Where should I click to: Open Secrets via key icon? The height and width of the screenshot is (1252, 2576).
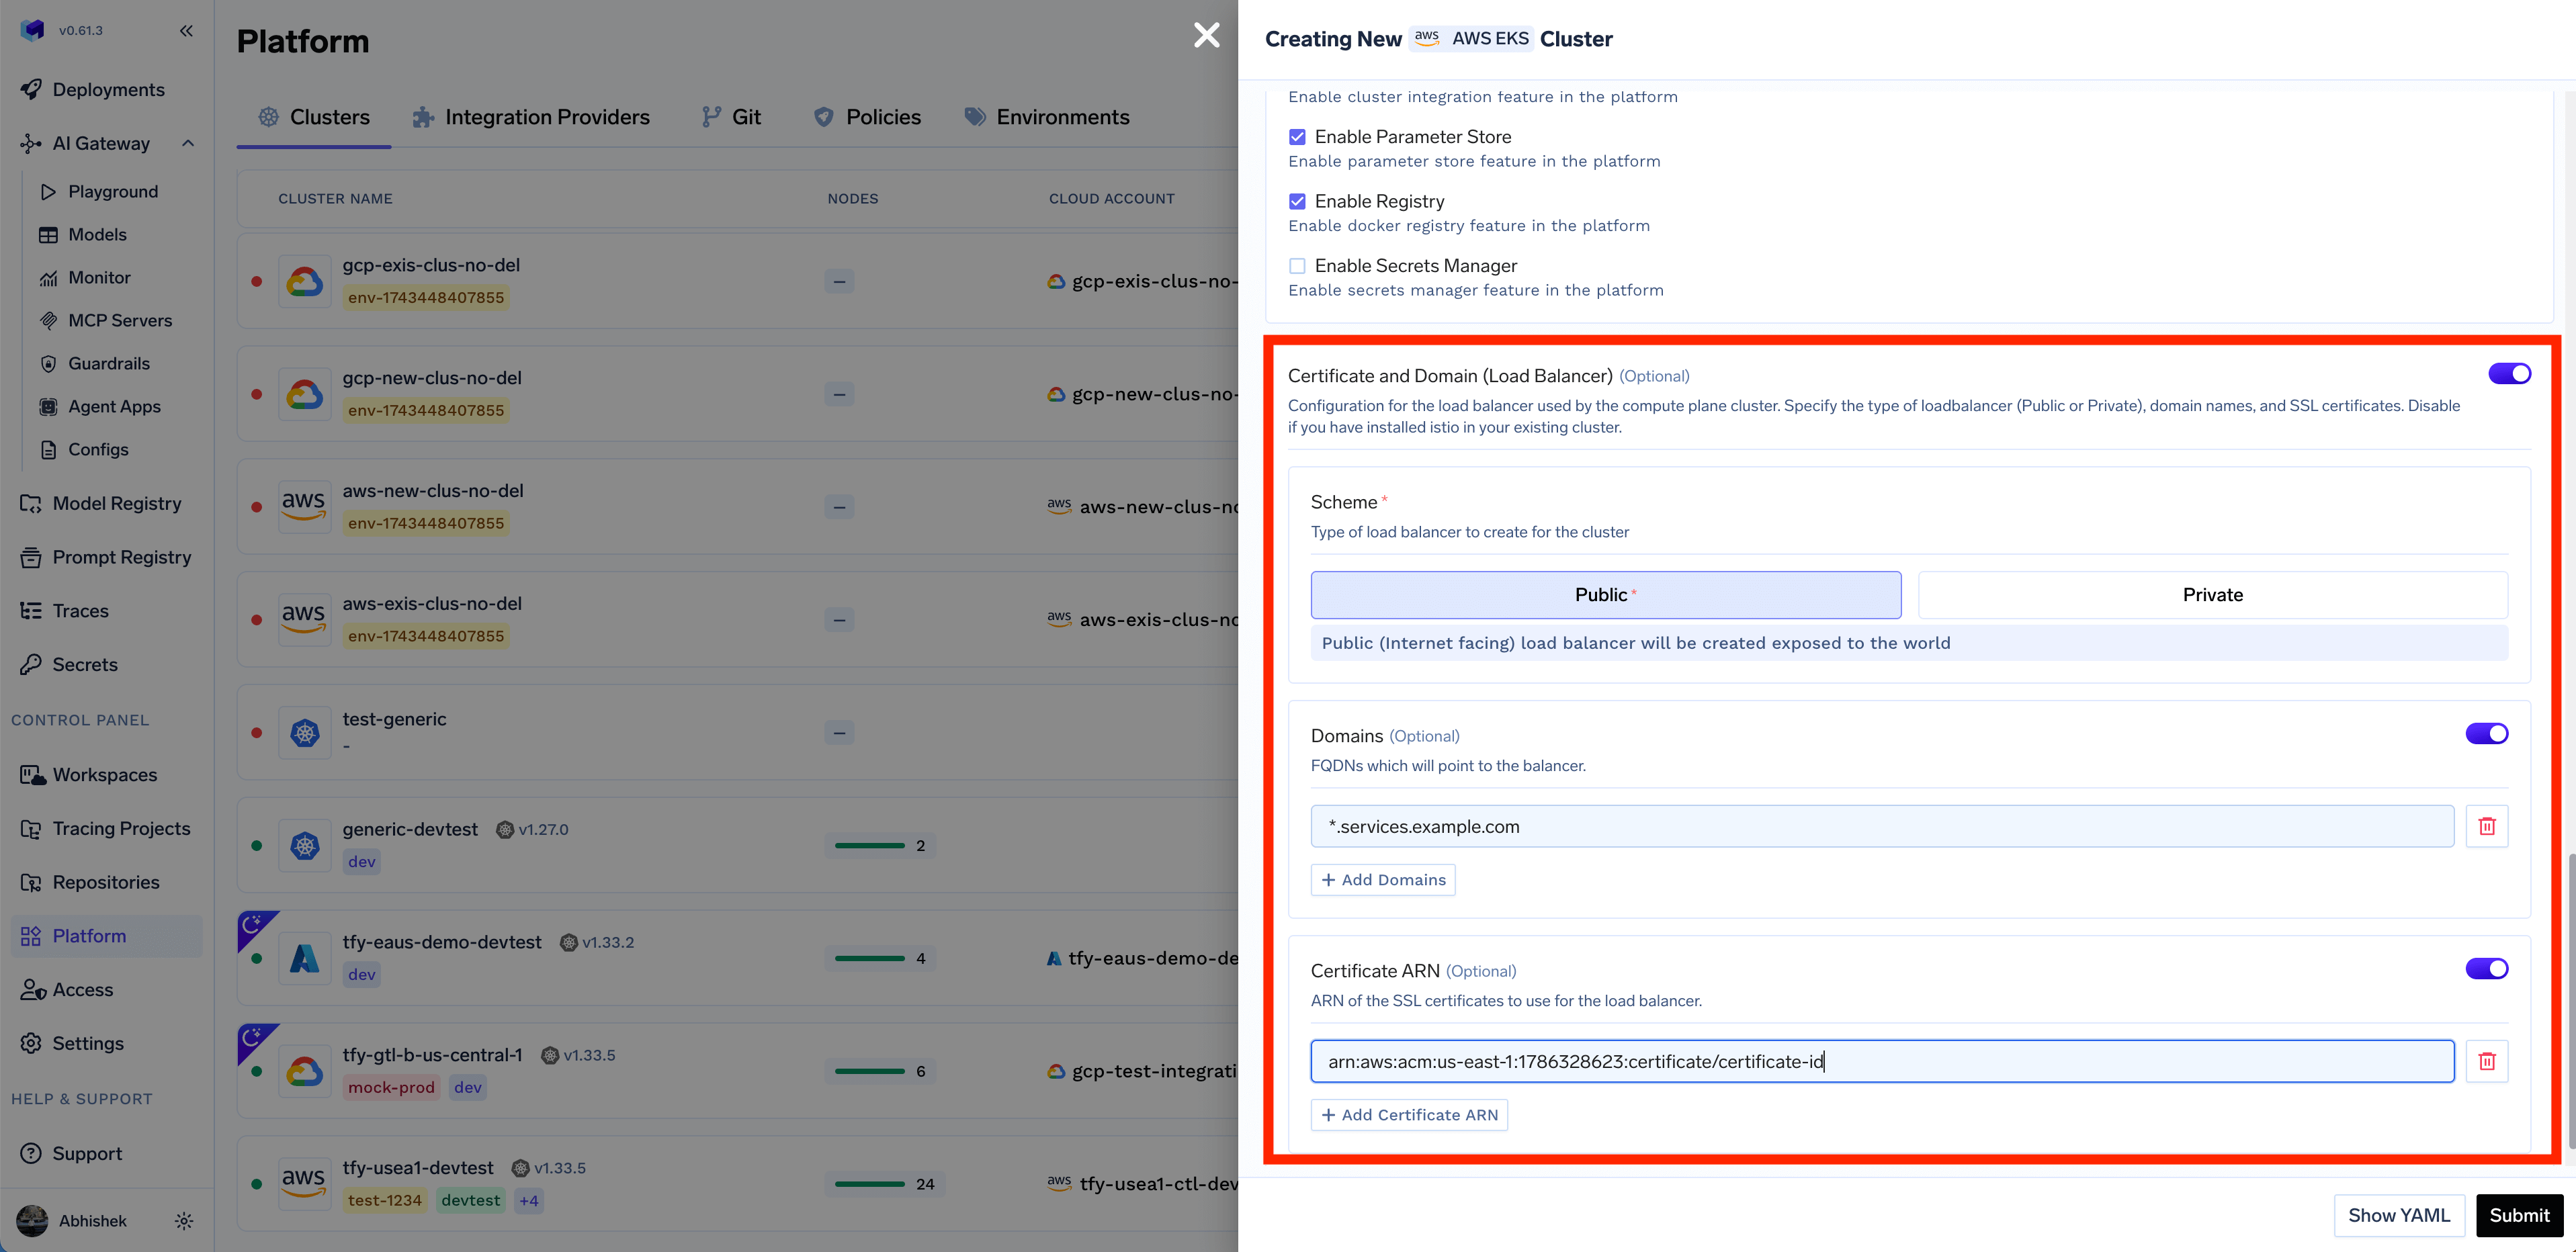[31, 664]
